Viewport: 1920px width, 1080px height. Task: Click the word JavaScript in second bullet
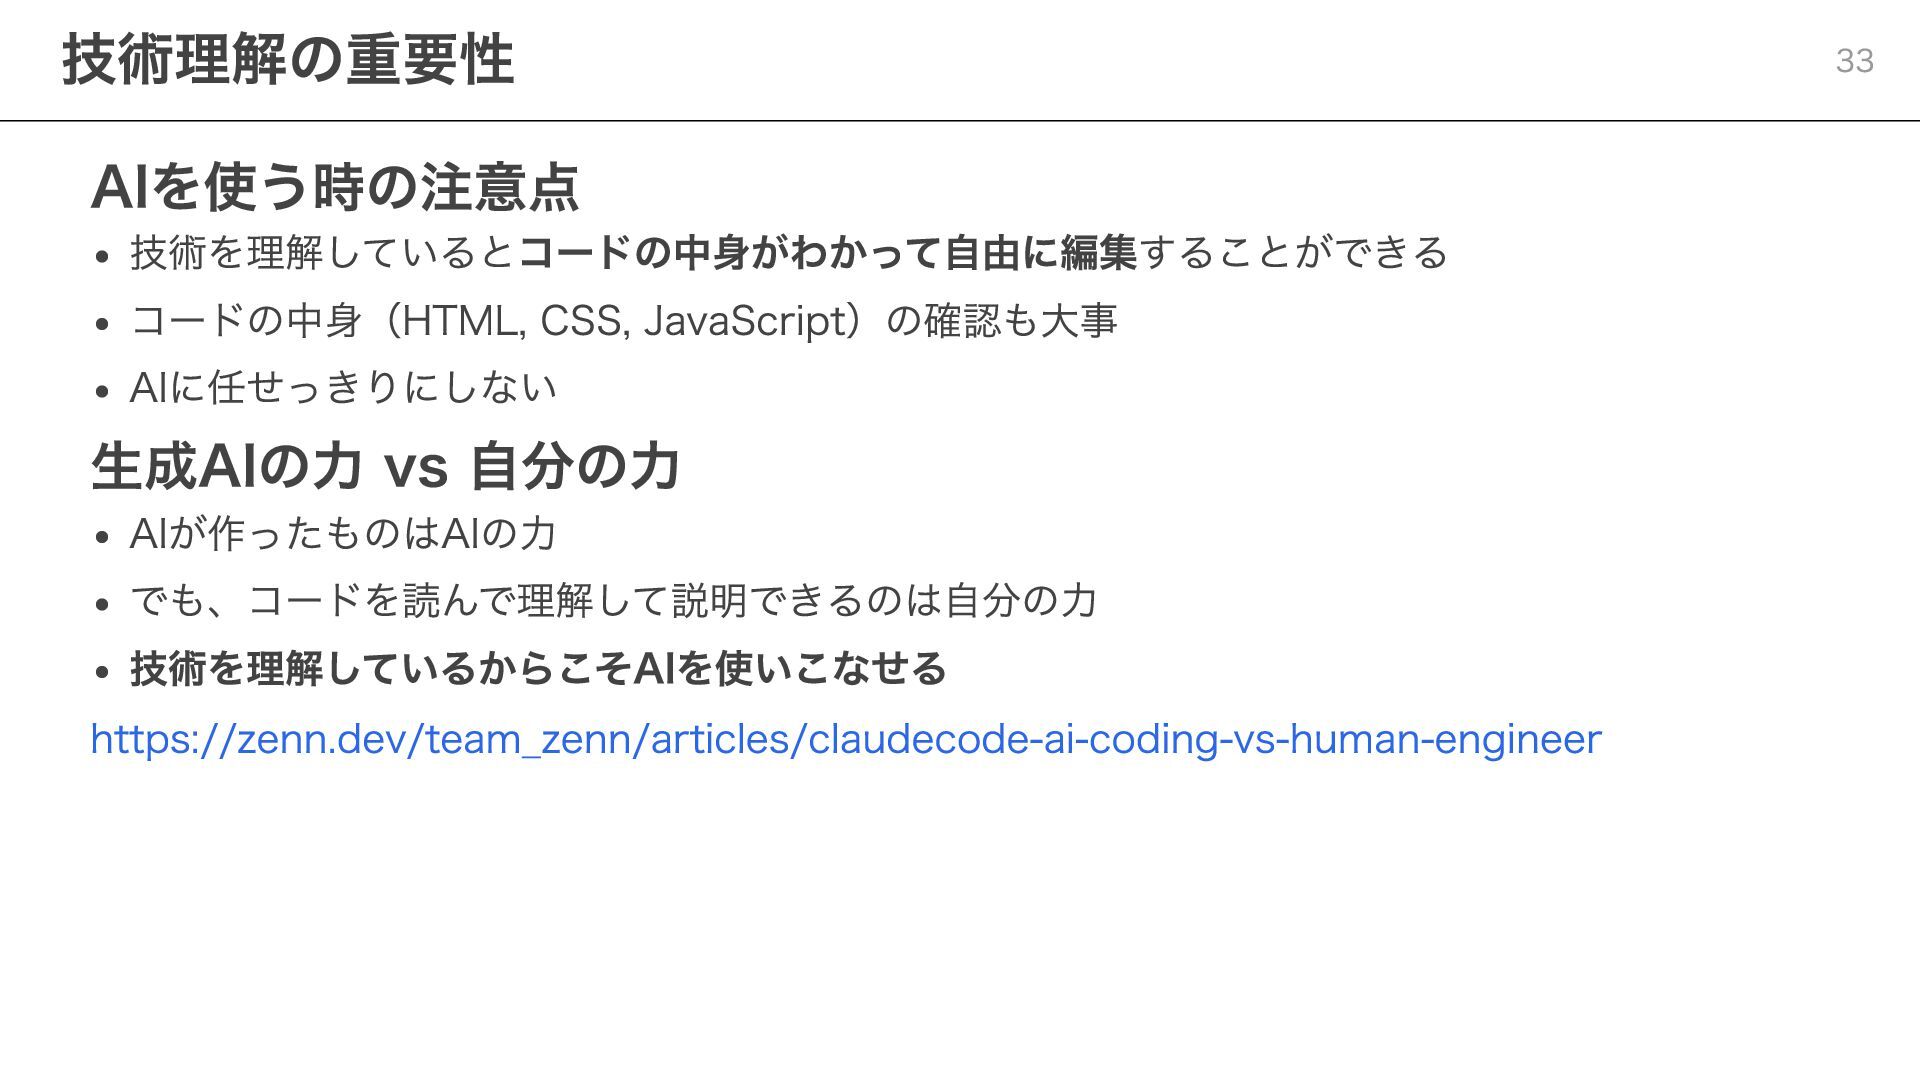point(745,321)
